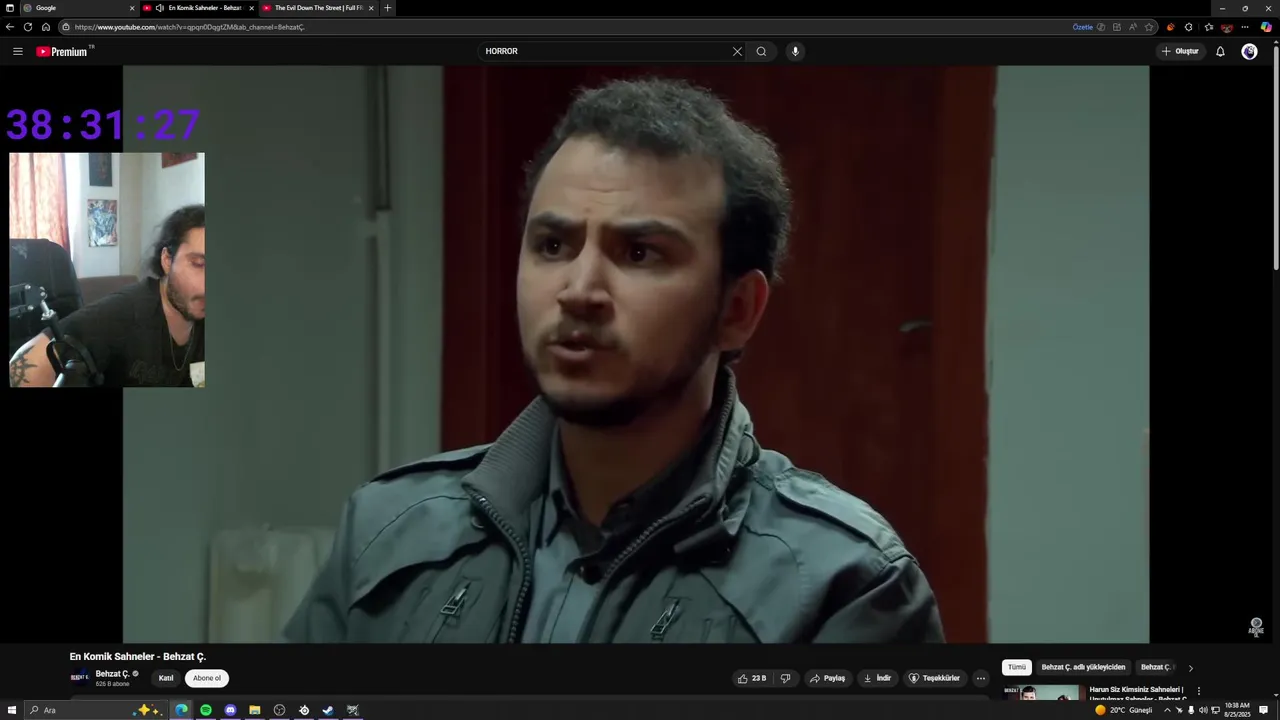Screen dimensions: 1280x720
Task: Mute the En Komik Sahneler tab audio
Action: 160,8
